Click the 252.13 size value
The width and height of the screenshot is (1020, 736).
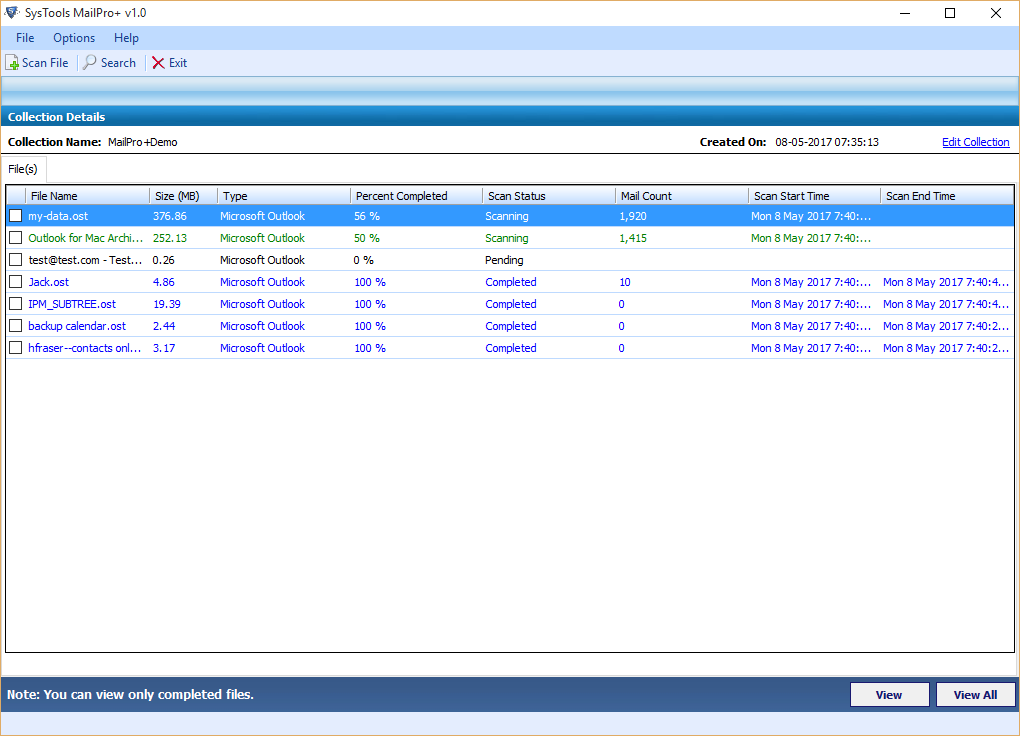[170, 238]
